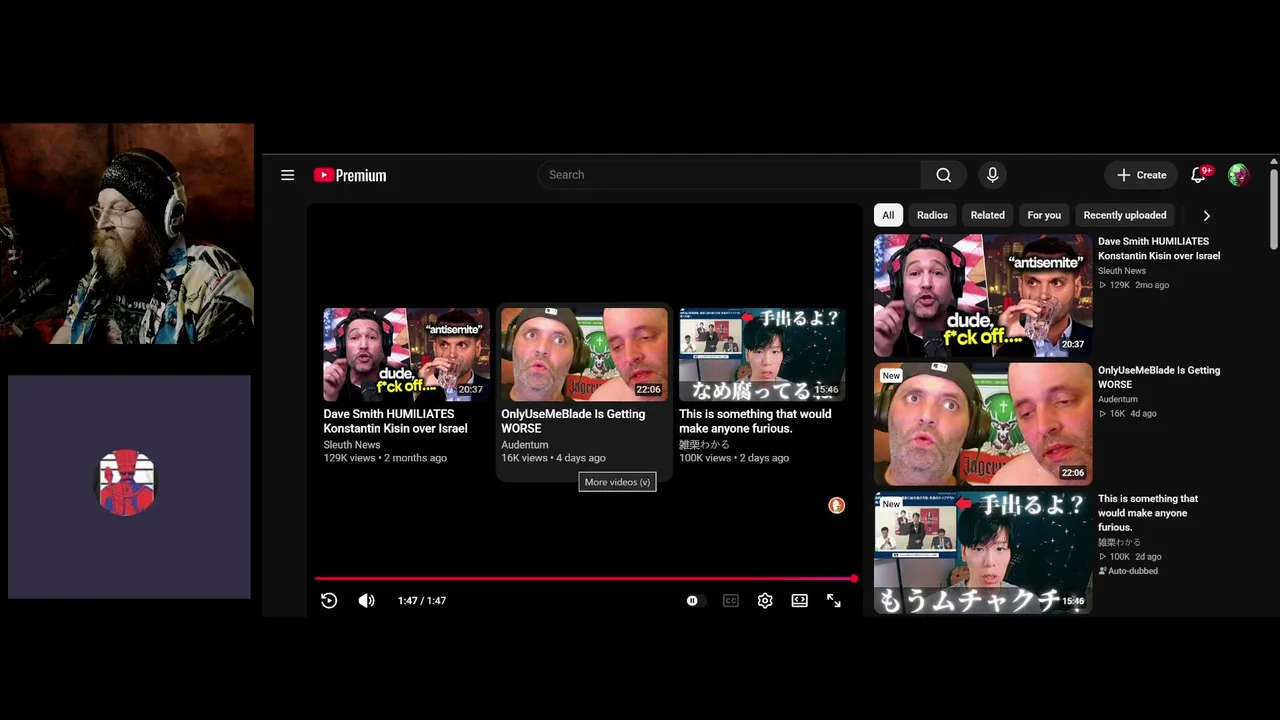
Task: Click '16K views • 4 days ago' text
Action: click(x=553, y=458)
